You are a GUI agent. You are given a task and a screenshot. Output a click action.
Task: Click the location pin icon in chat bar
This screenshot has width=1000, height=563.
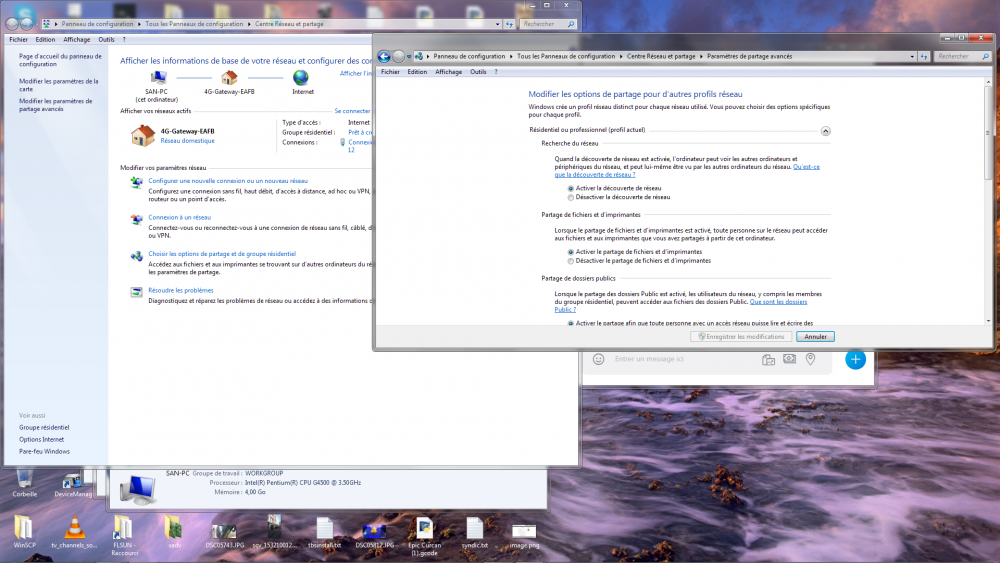(x=811, y=359)
